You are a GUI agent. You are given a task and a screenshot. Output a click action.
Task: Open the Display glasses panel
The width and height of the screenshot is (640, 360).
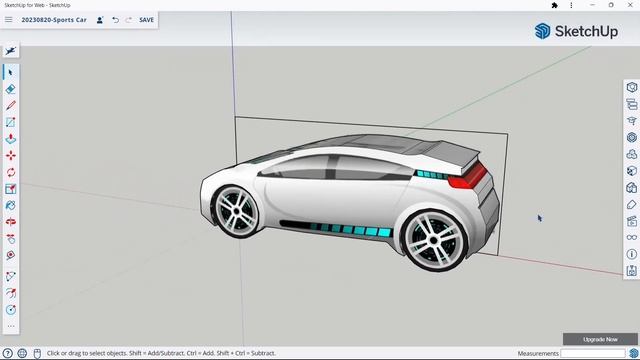631,238
